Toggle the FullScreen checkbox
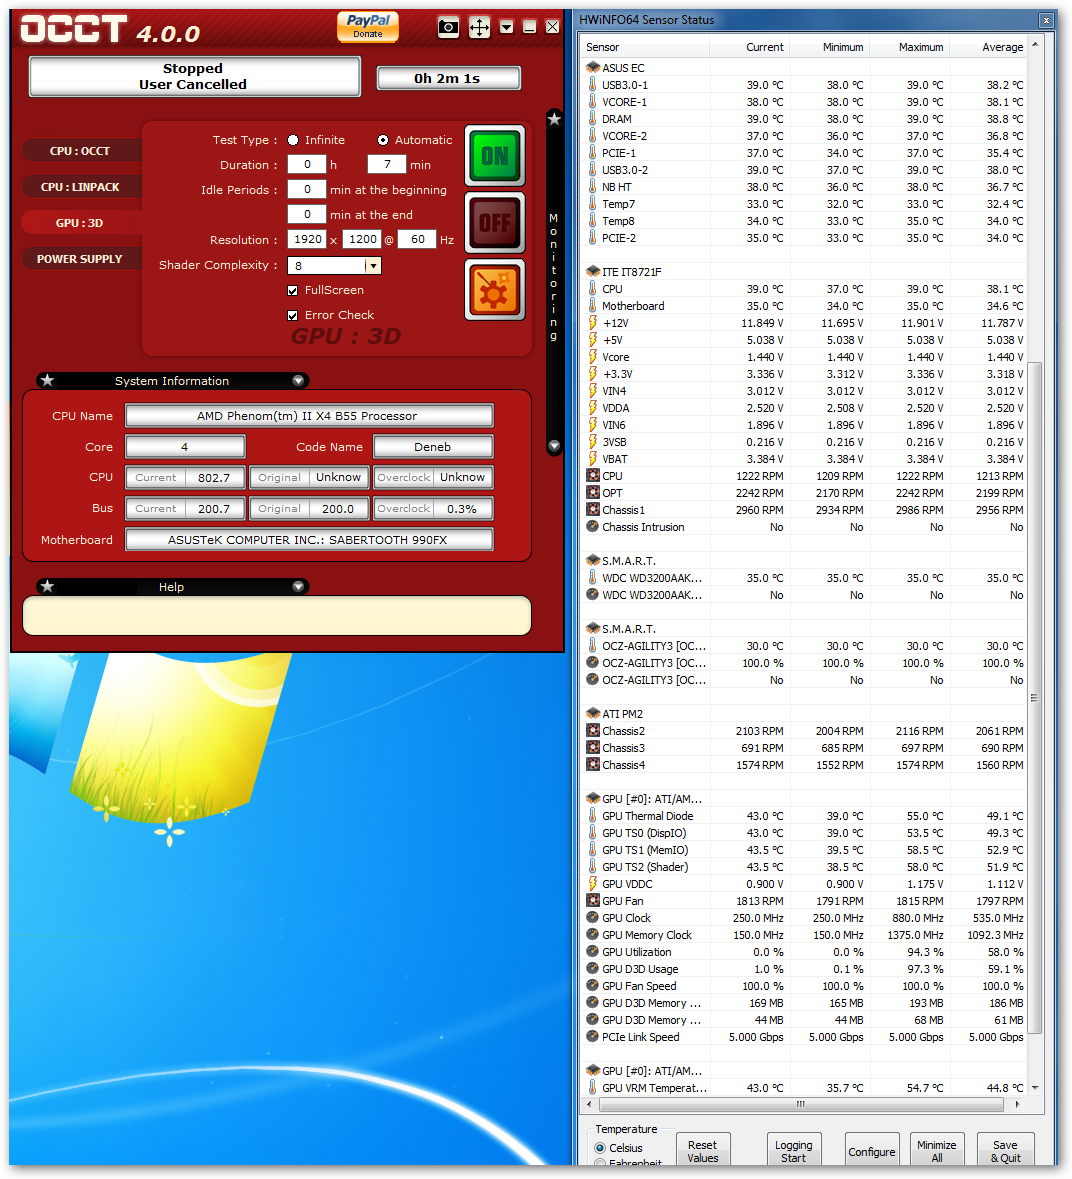1072x1179 pixels. point(292,290)
